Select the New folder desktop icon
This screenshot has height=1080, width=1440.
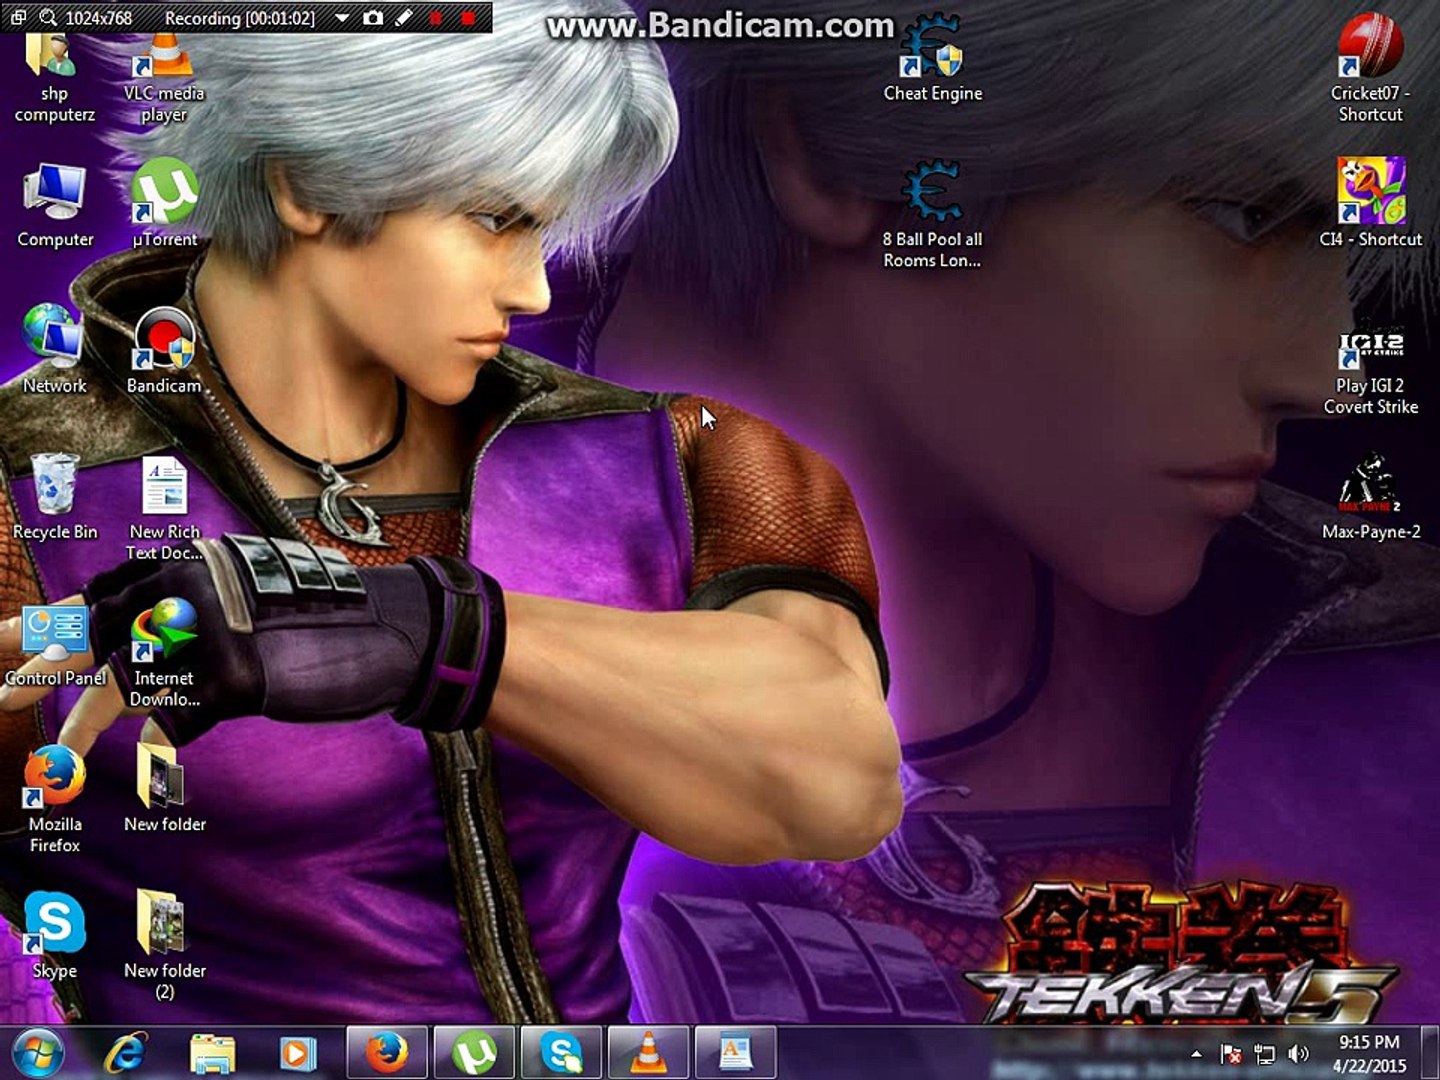(x=165, y=790)
